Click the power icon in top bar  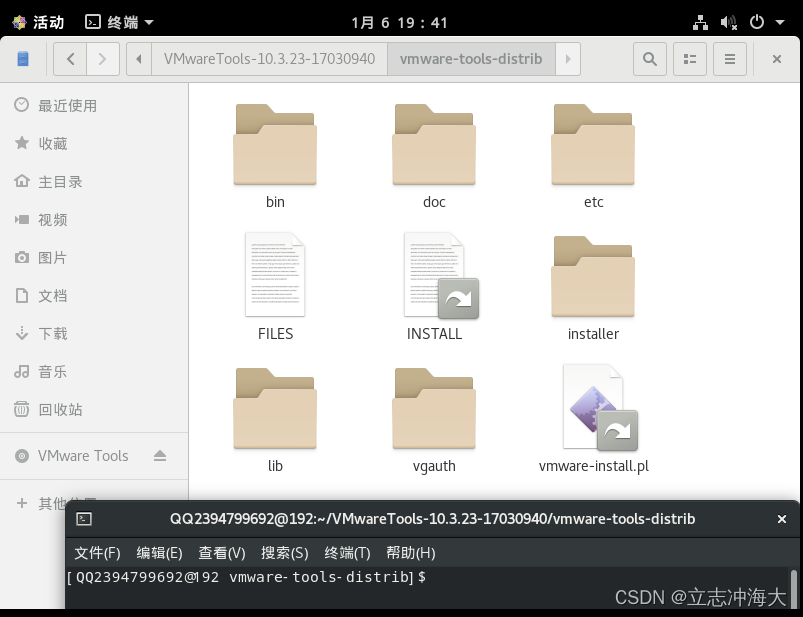click(756, 22)
